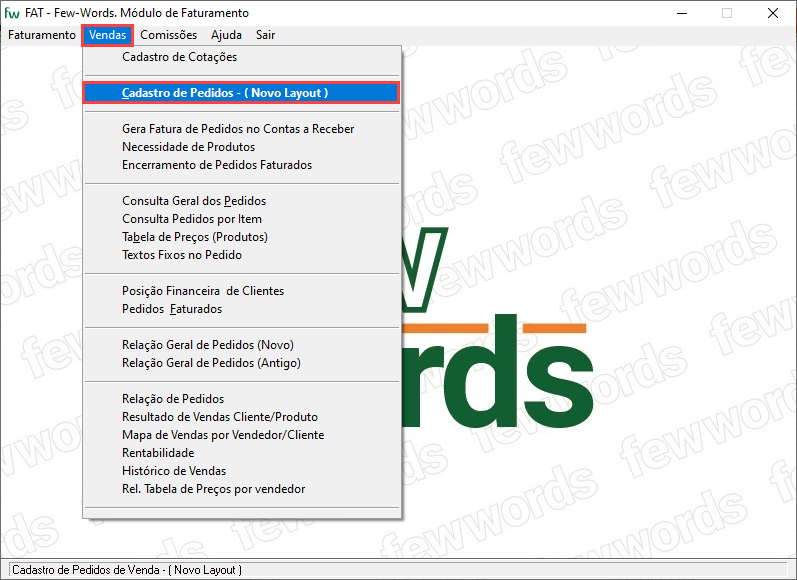The image size is (797, 580).
Task: Choose Encerramento de Pedidos Faturados
Action: (241, 165)
